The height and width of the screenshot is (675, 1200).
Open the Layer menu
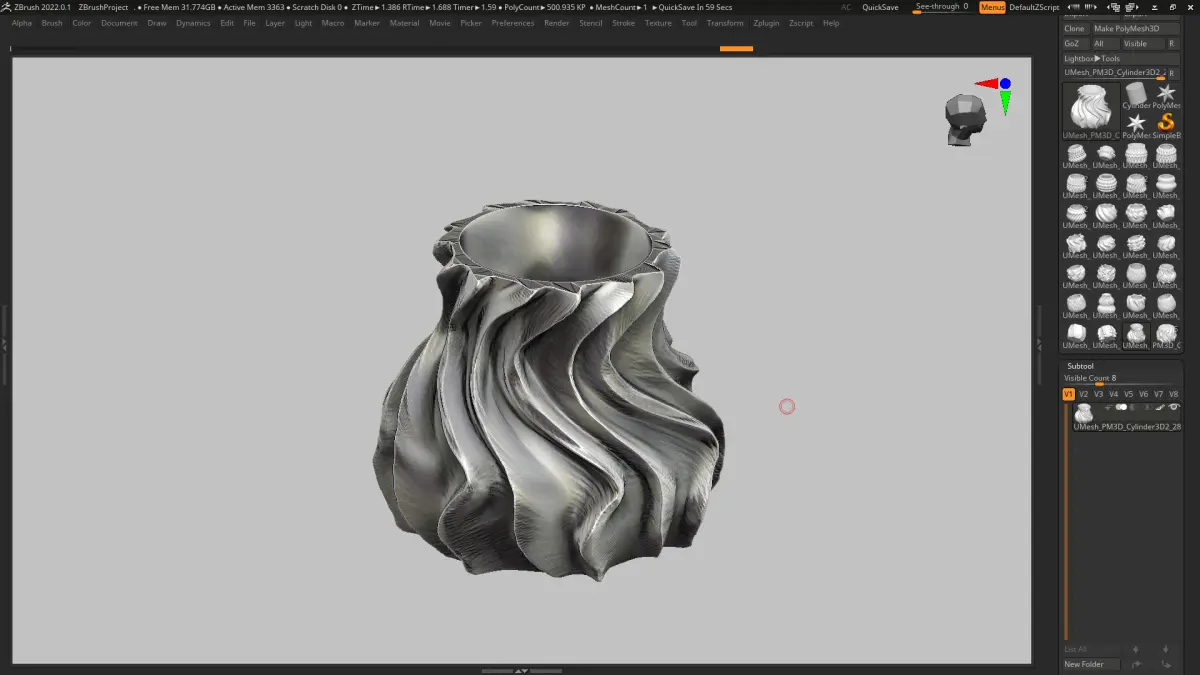pyautogui.click(x=275, y=23)
